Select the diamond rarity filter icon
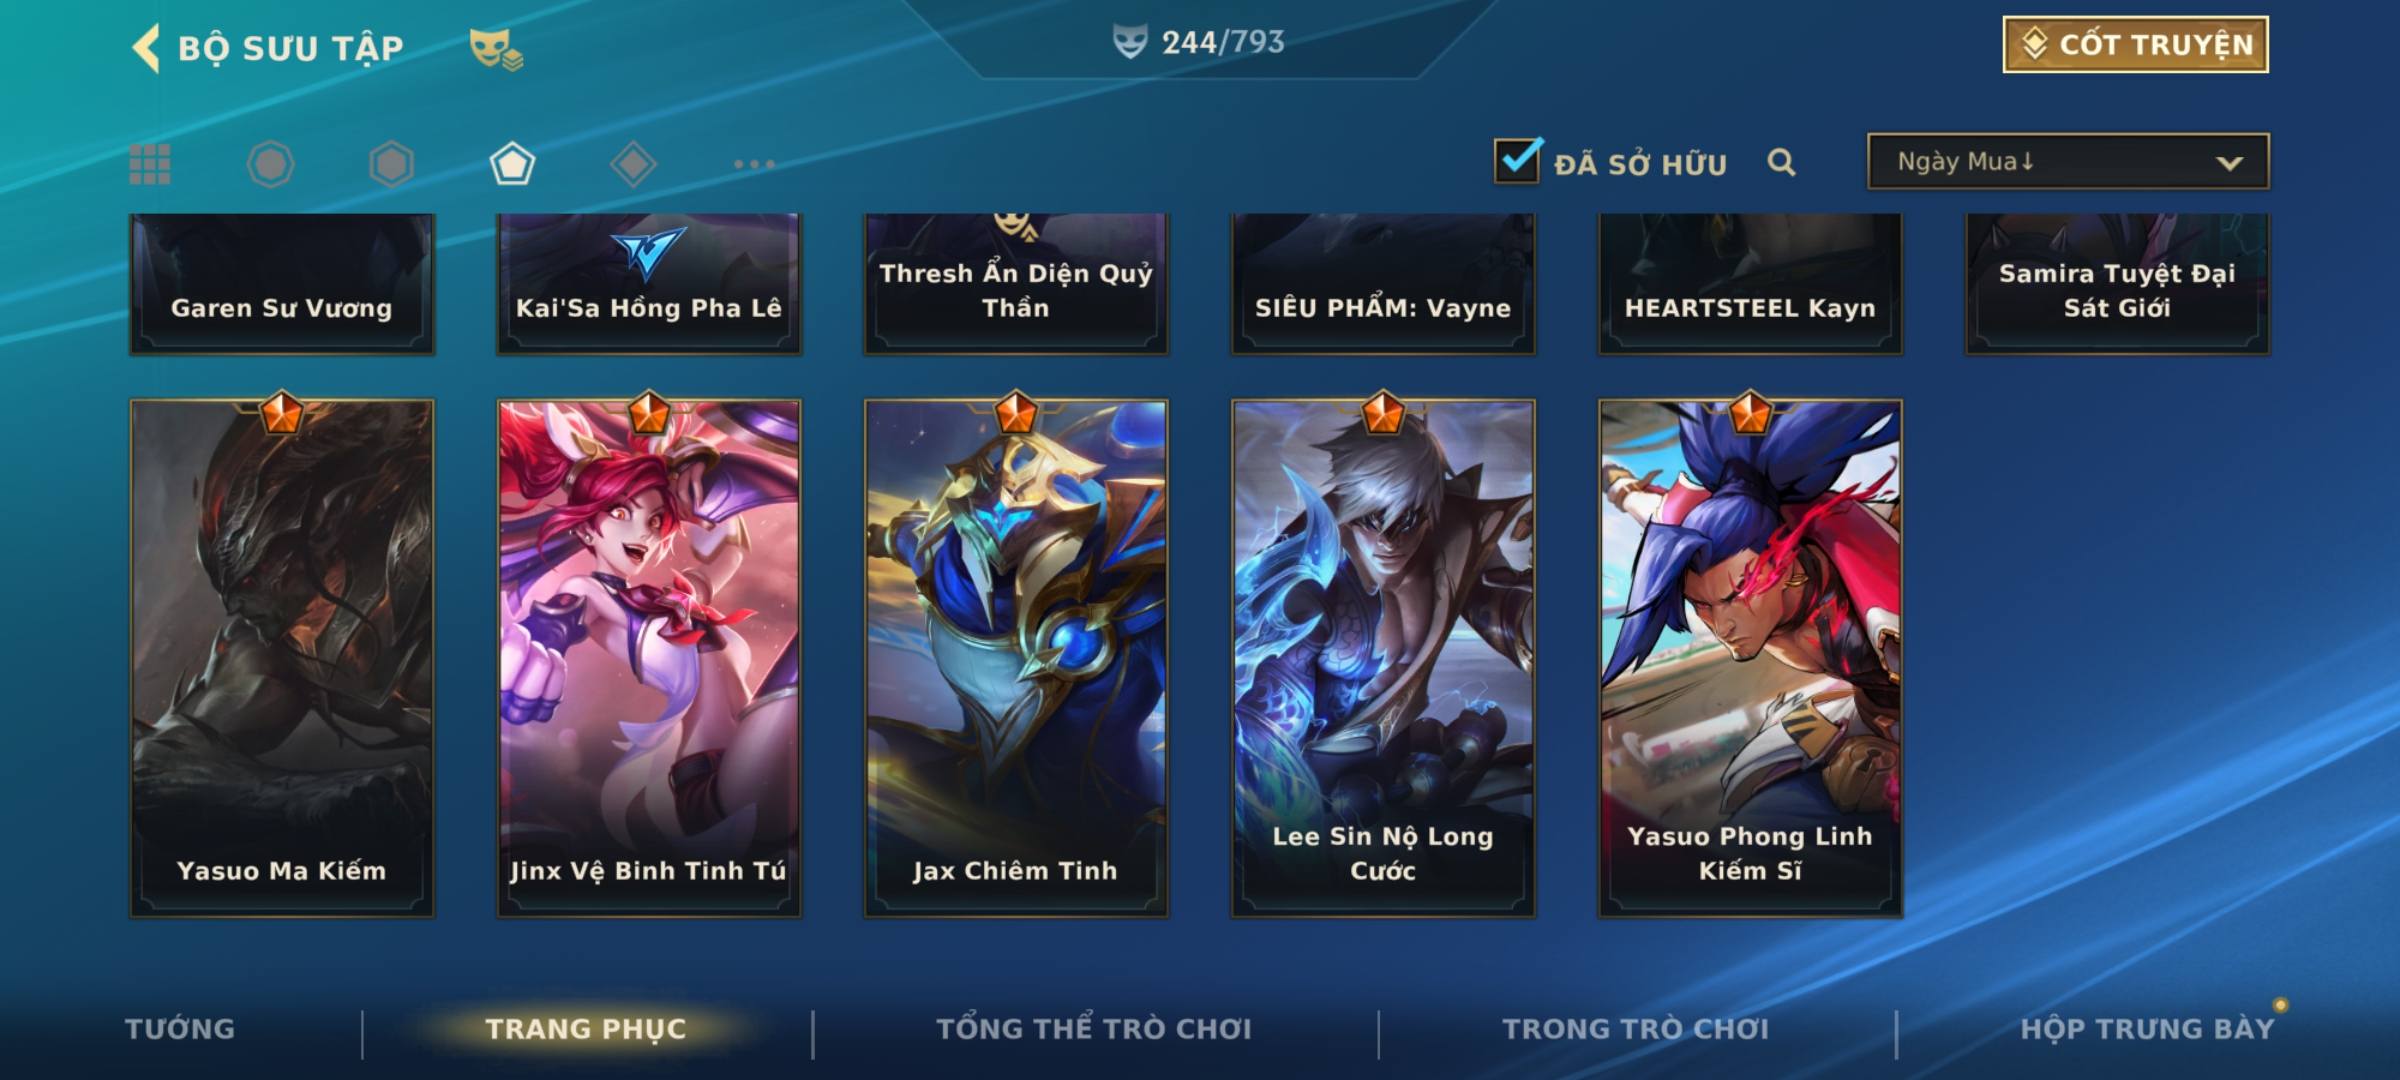 [x=633, y=164]
